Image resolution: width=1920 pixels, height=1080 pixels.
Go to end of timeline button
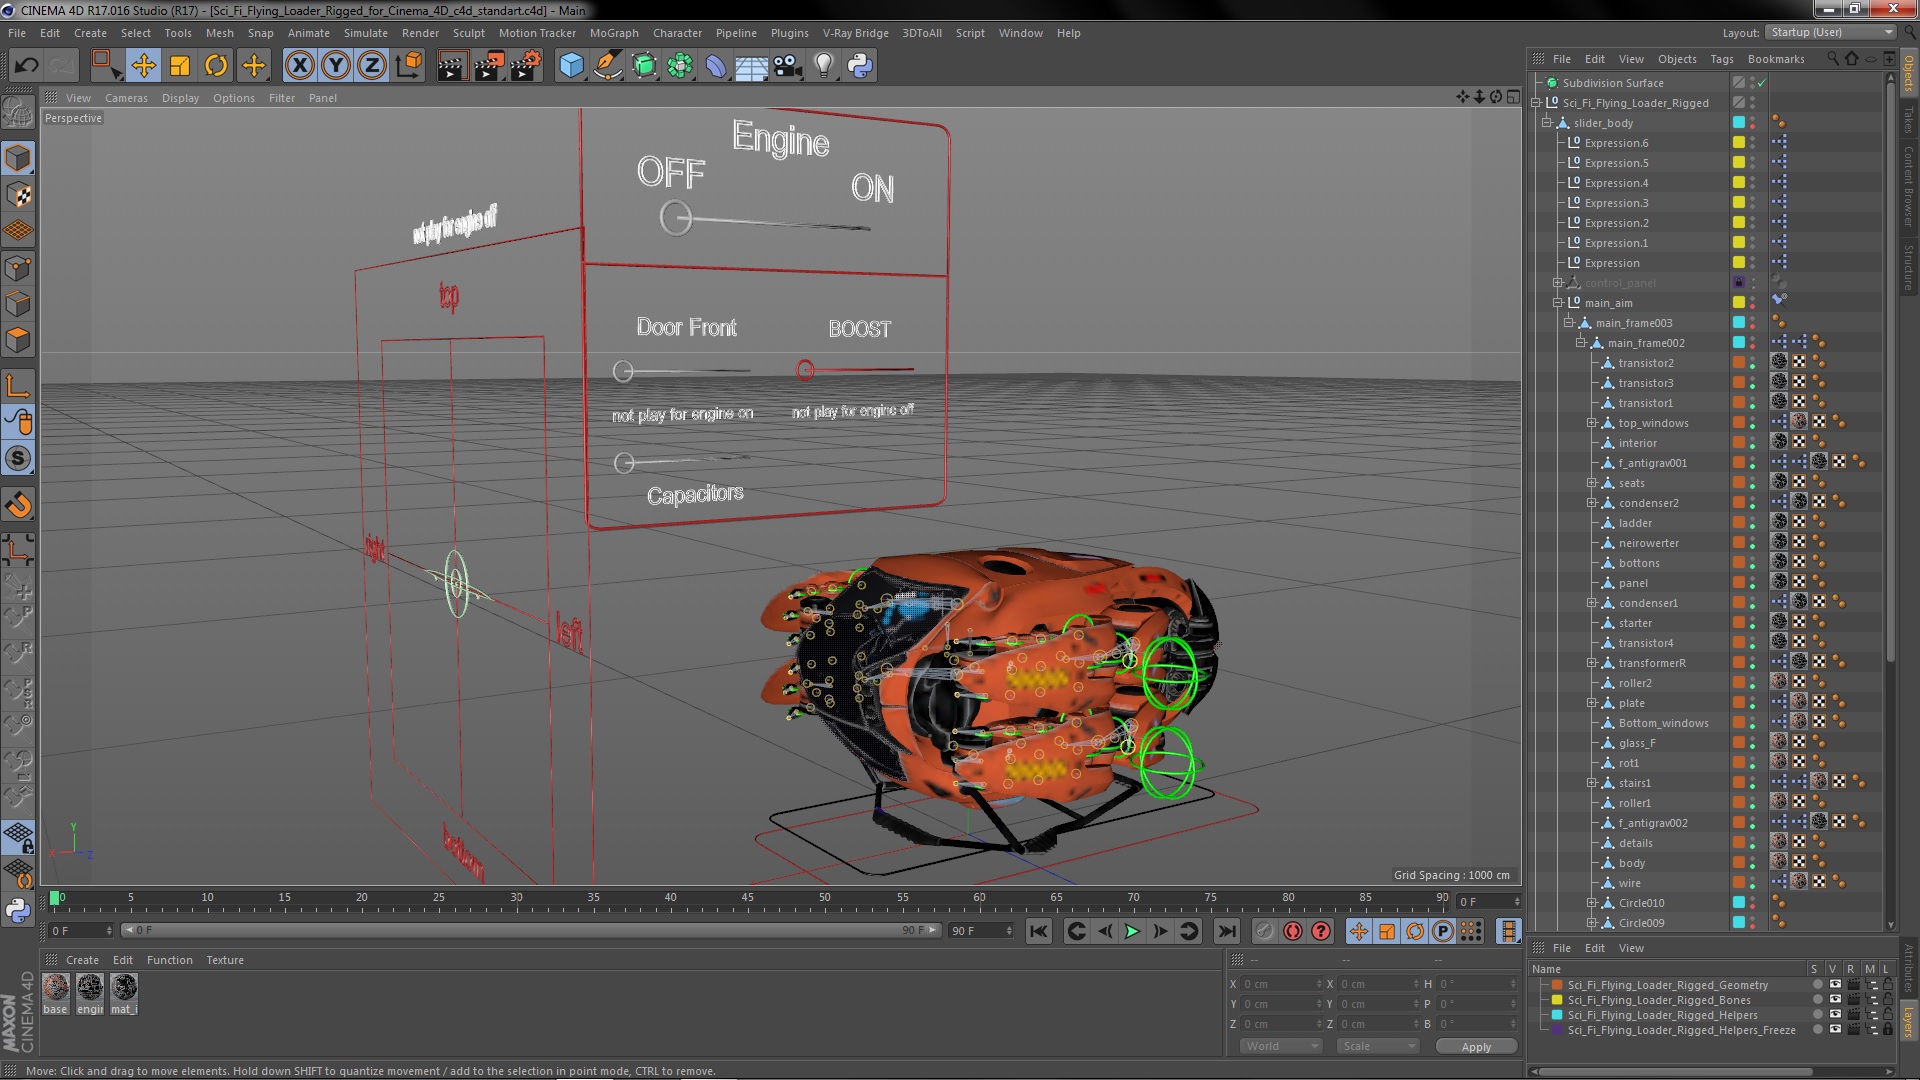pos(1226,931)
